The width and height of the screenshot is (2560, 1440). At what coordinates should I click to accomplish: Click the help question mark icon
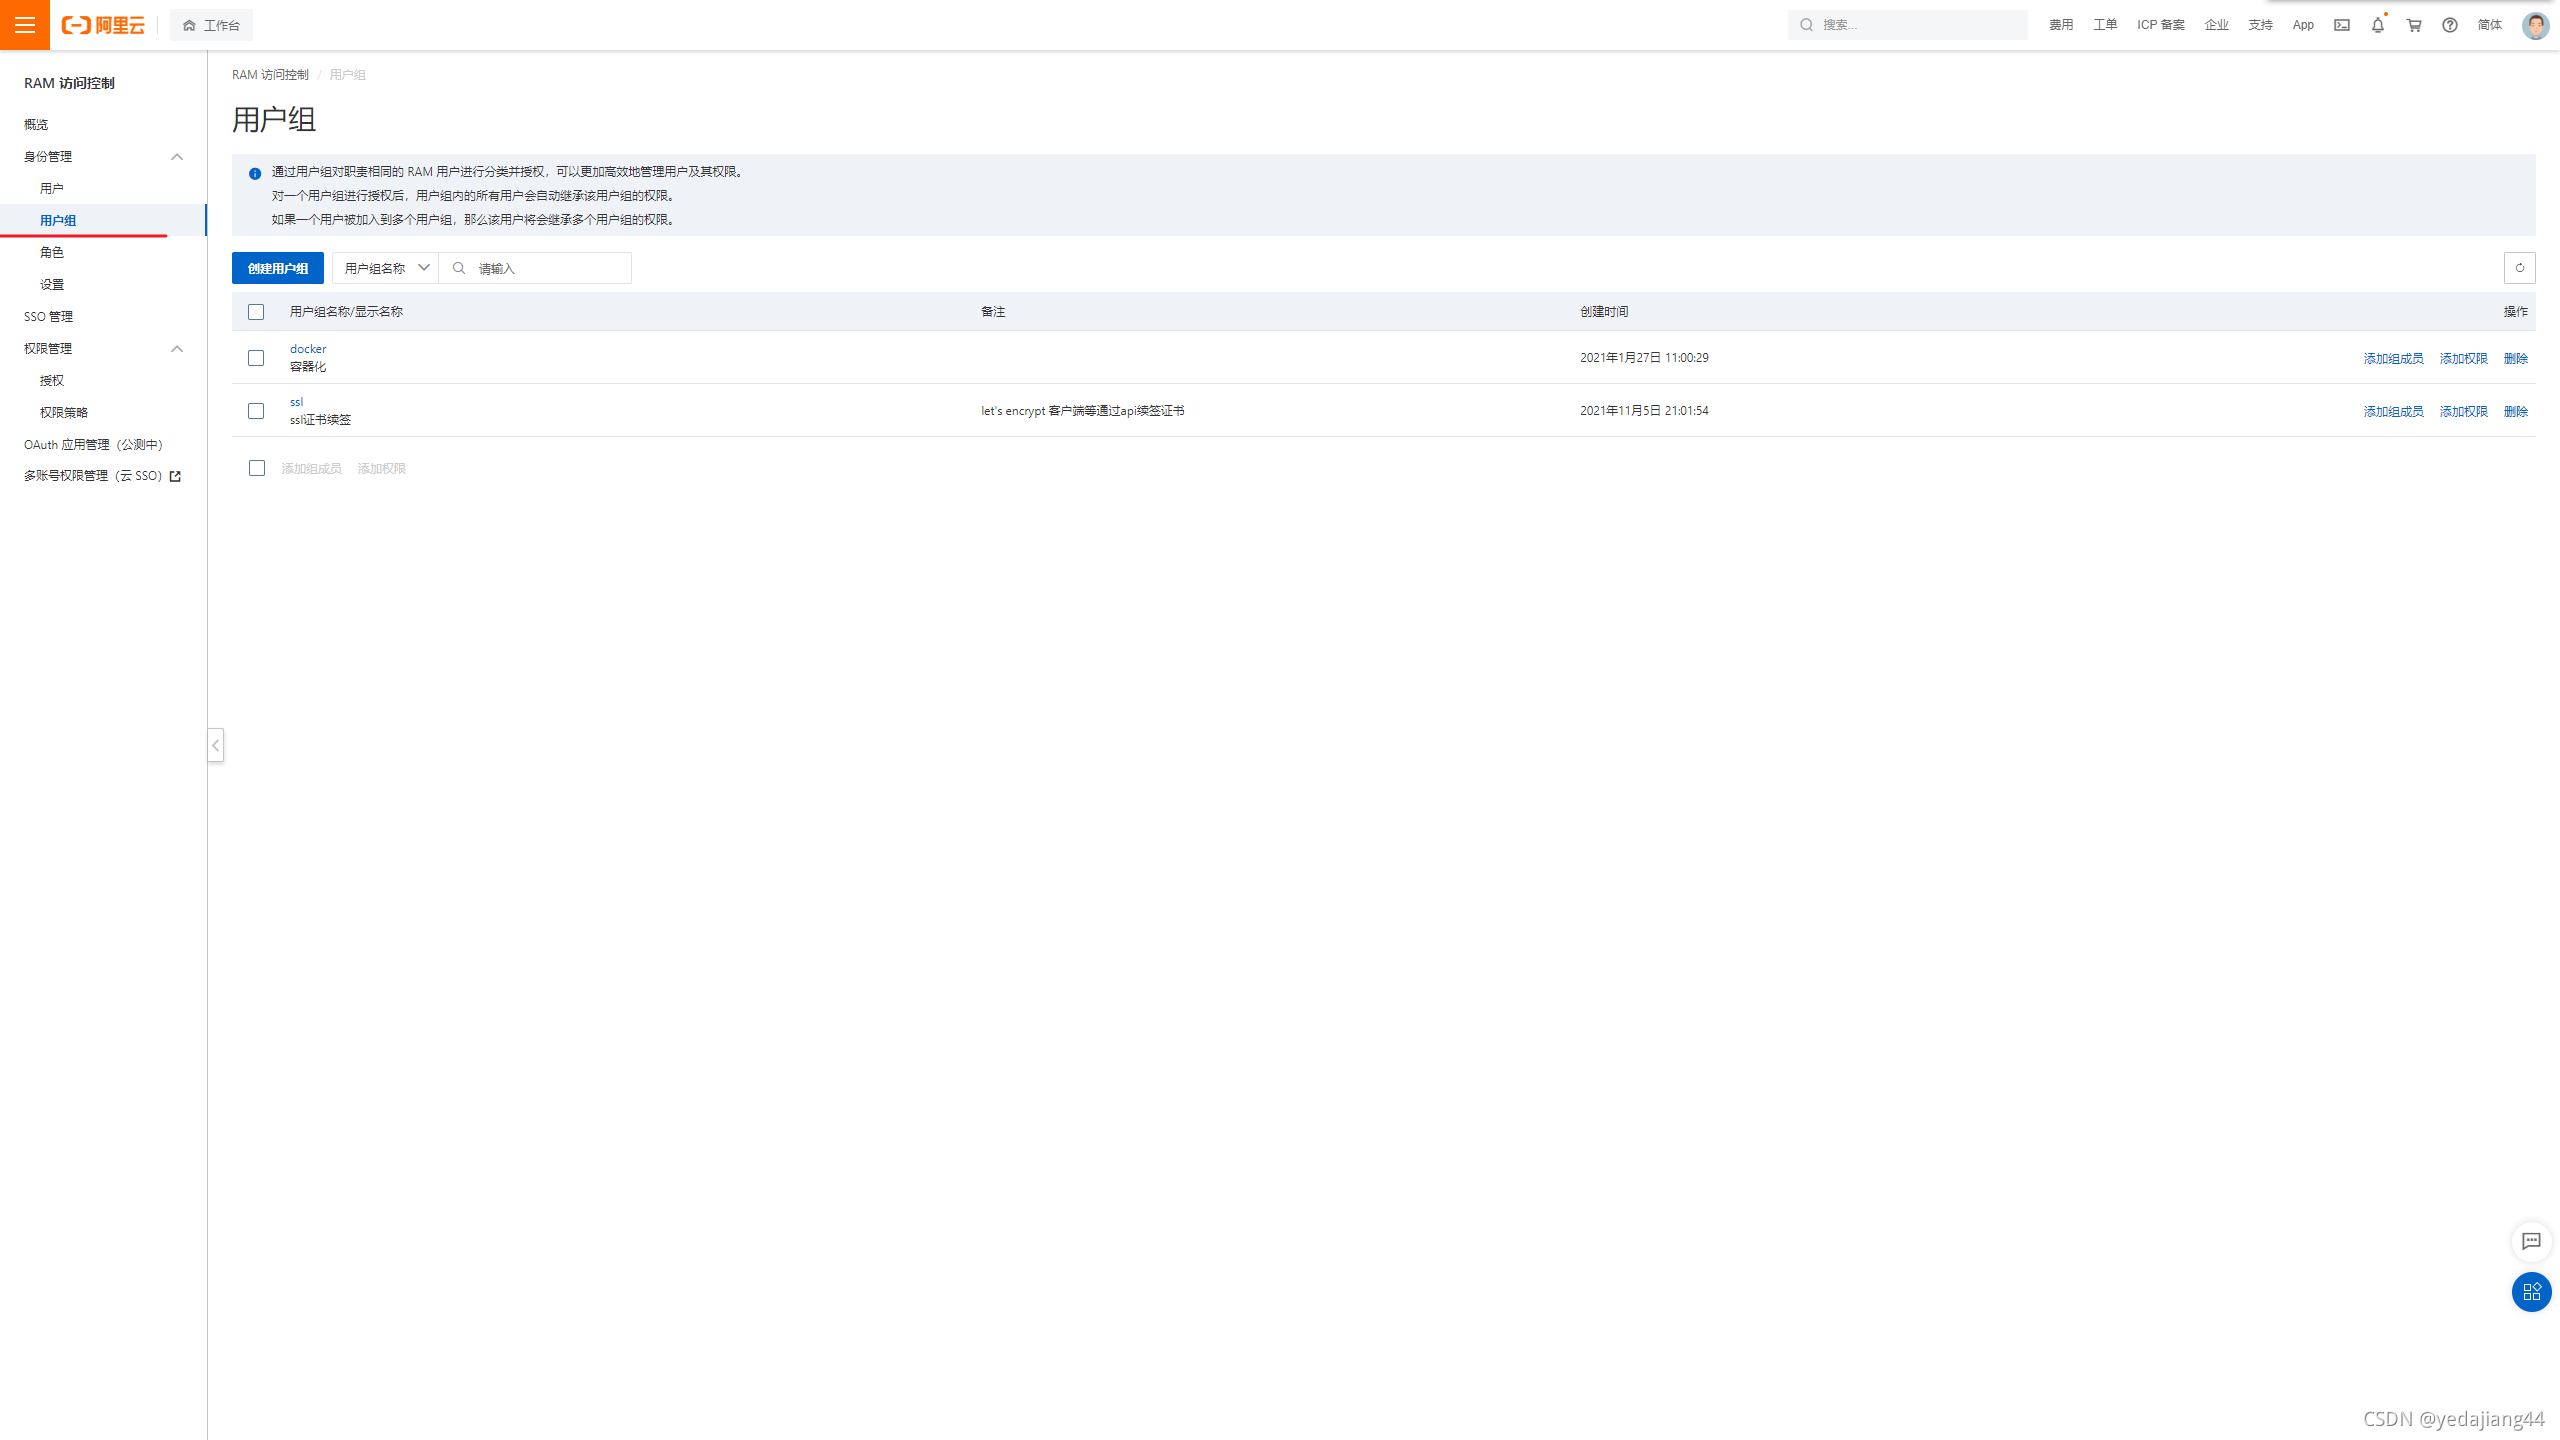point(2450,25)
